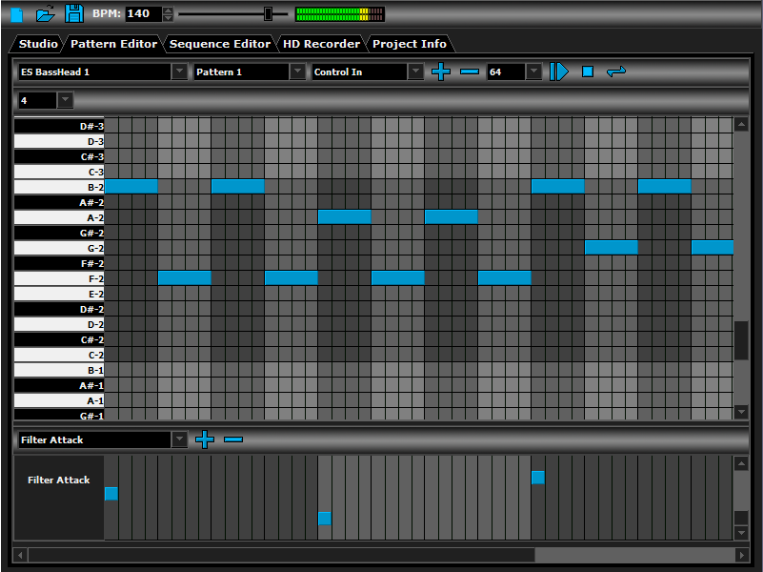Add a controller lane next to Filter Attack

pos(204,440)
